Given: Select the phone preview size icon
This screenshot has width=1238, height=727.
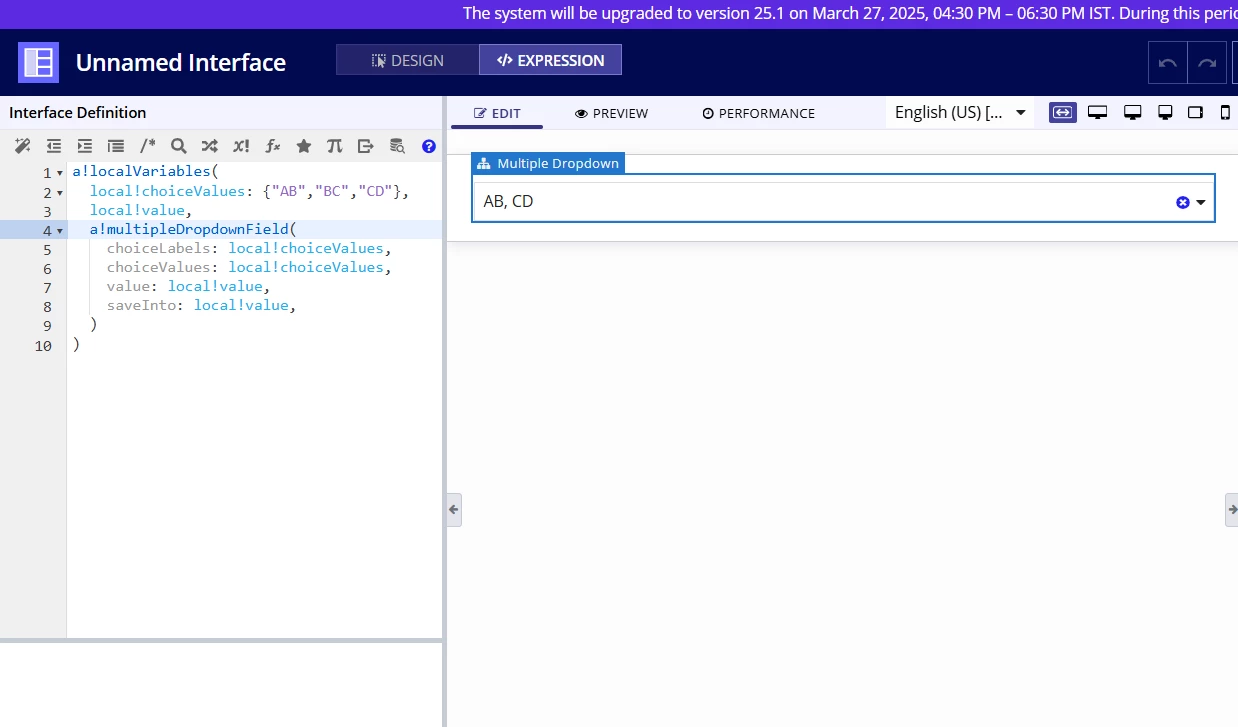Looking at the screenshot, I should click(x=1225, y=112).
